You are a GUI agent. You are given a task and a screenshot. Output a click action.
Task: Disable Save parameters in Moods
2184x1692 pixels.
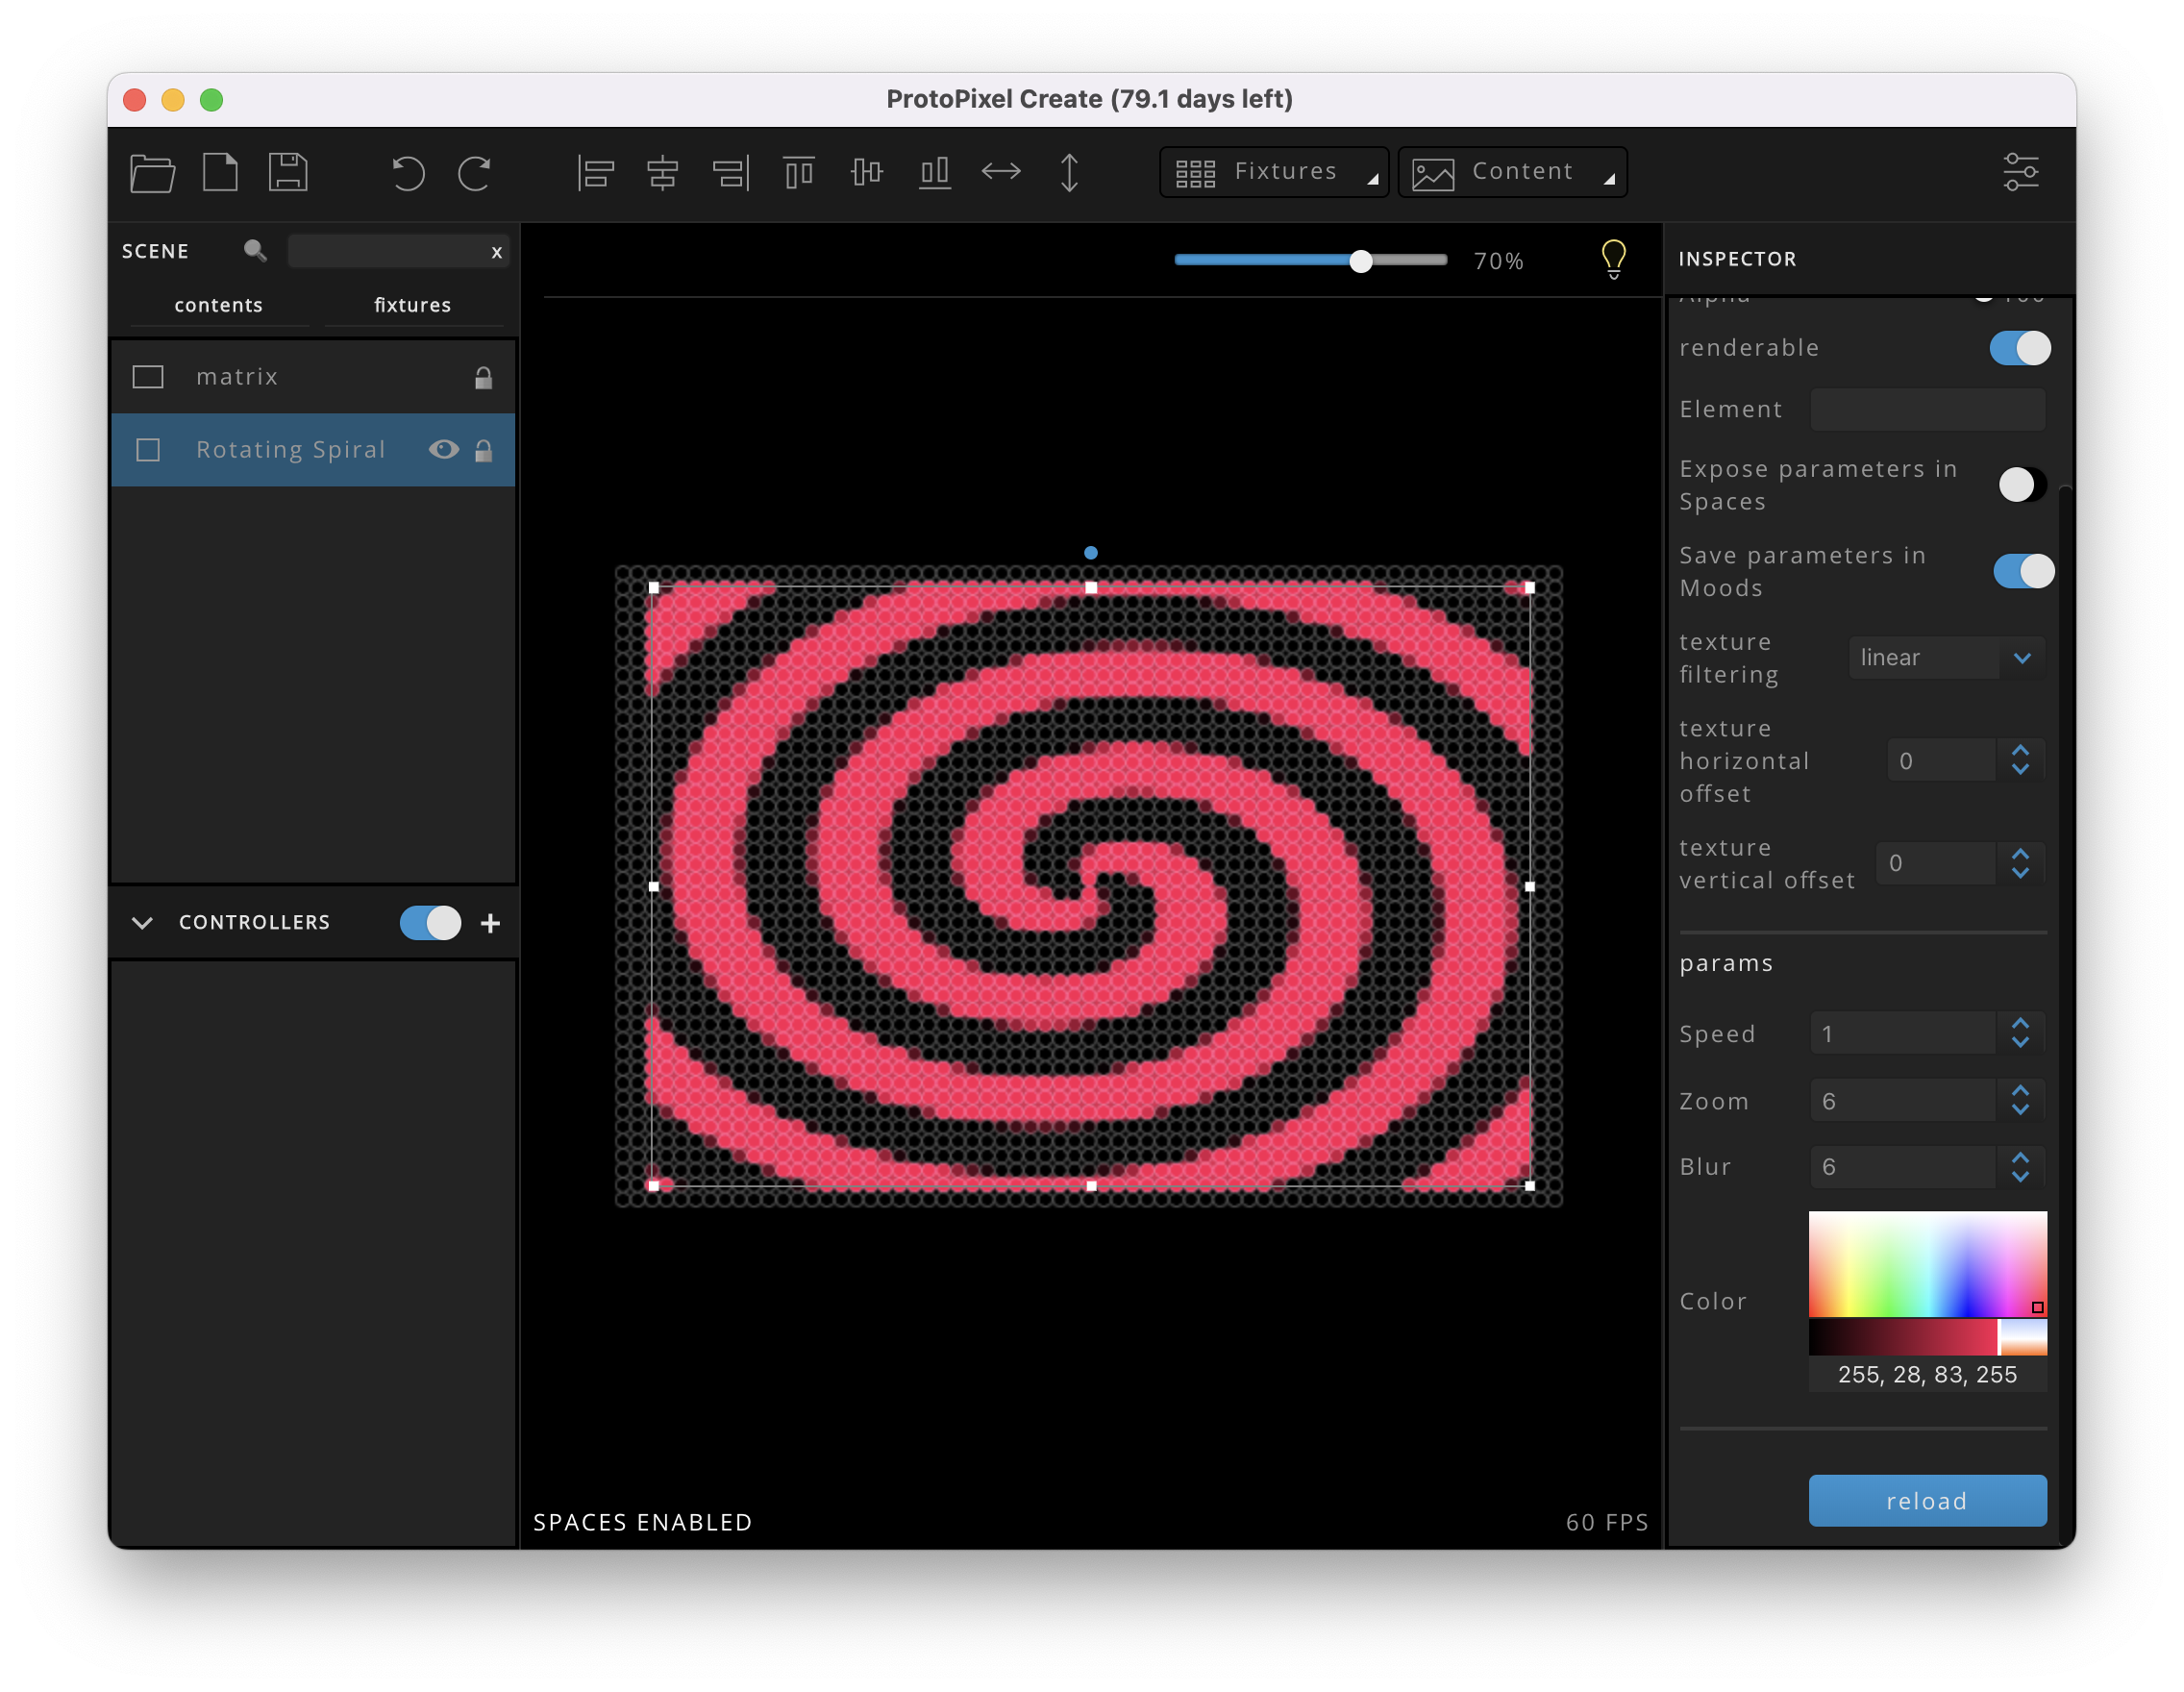[x=2024, y=571]
